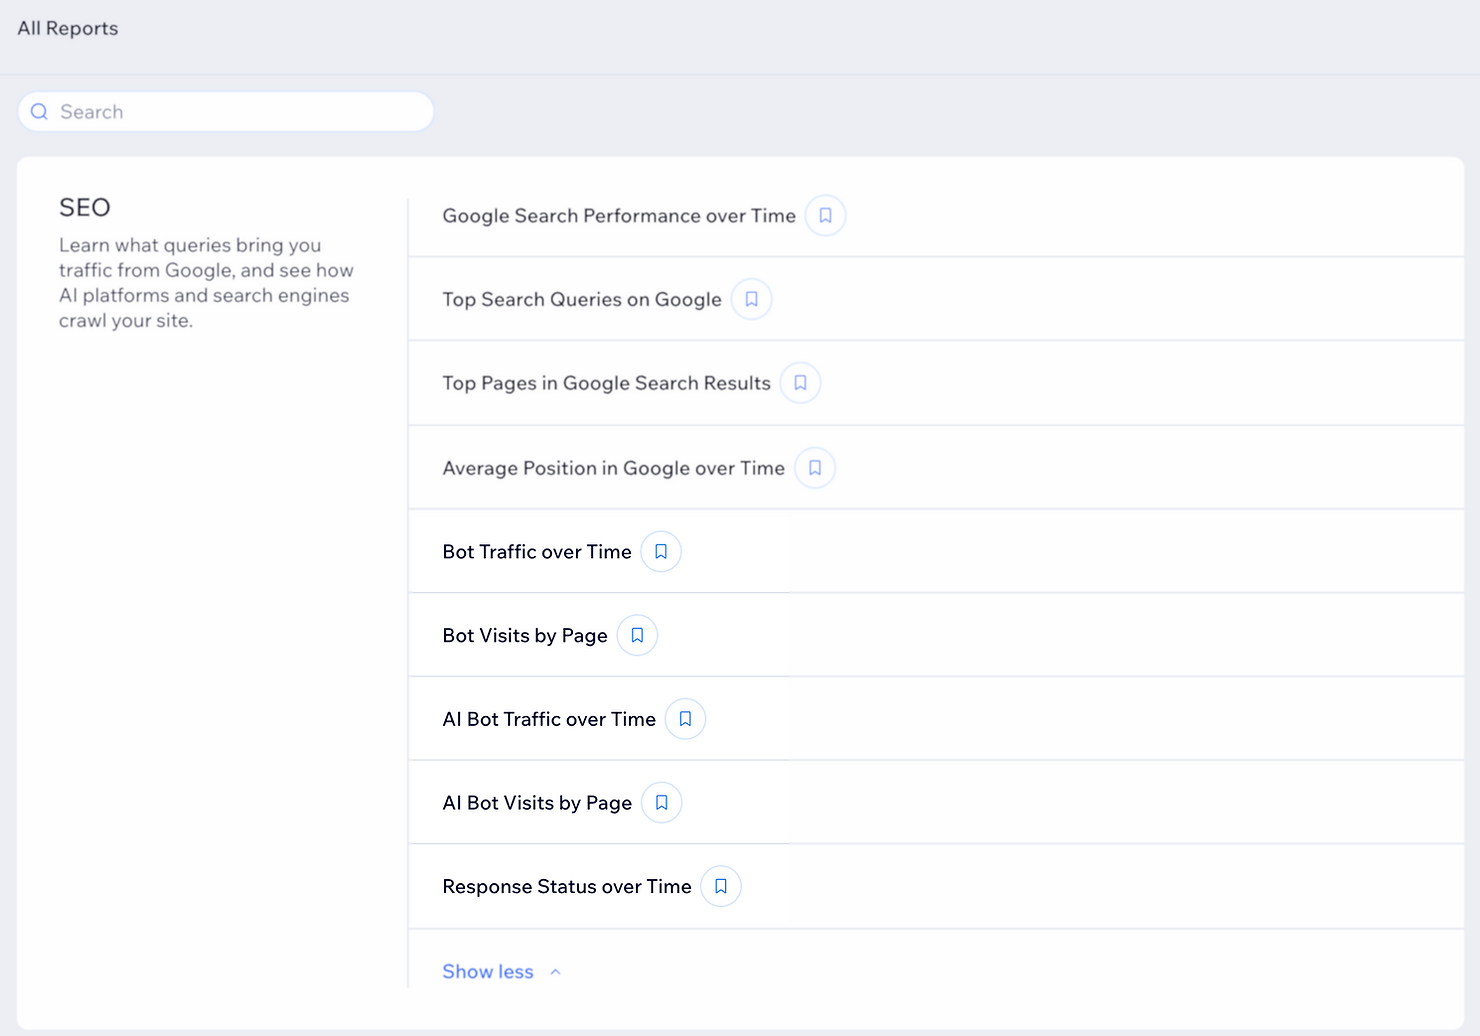Bookmark the Top Search Queries on Google report

(751, 300)
